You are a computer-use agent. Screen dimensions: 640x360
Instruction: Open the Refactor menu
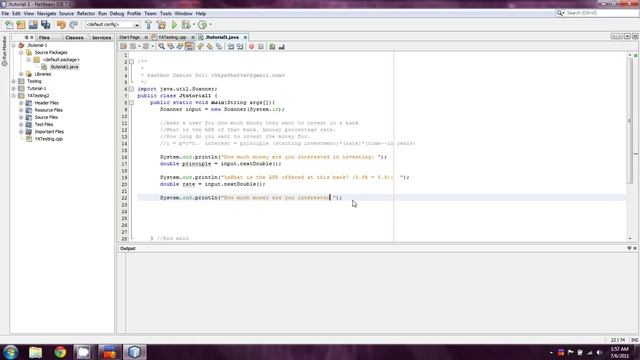point(86,13)
